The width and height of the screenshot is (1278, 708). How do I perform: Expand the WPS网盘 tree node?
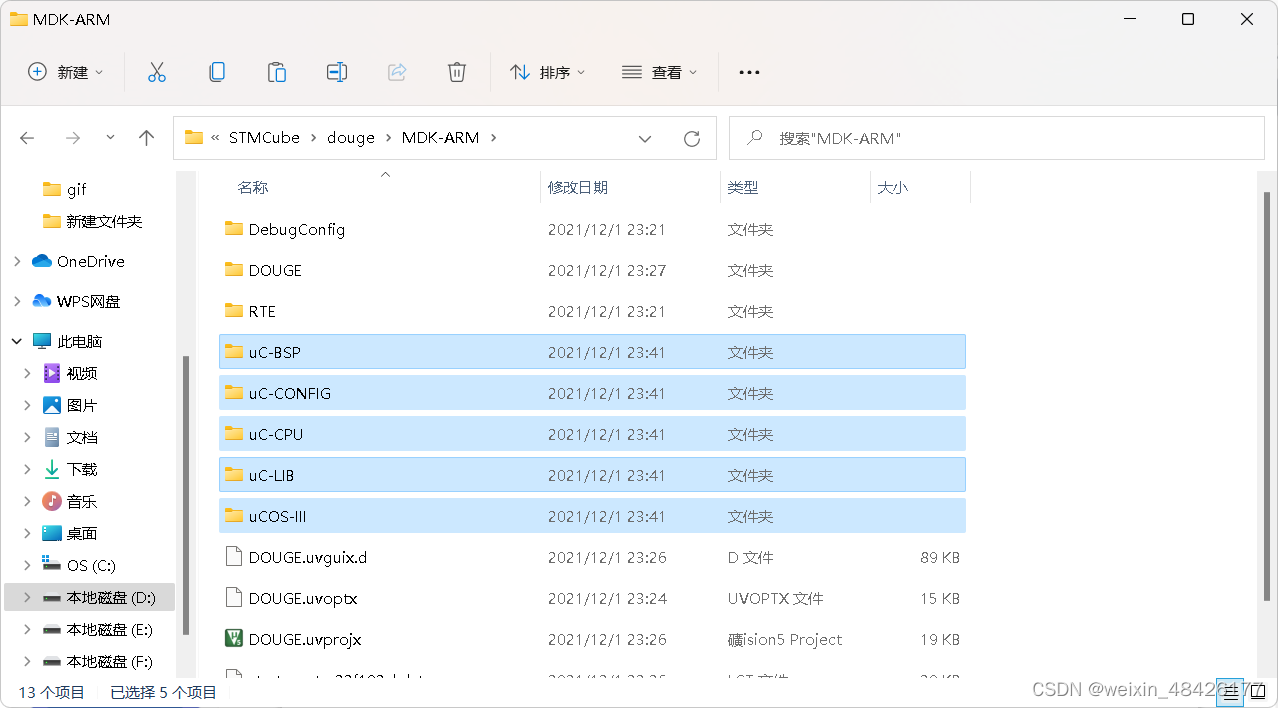(17, 301)
